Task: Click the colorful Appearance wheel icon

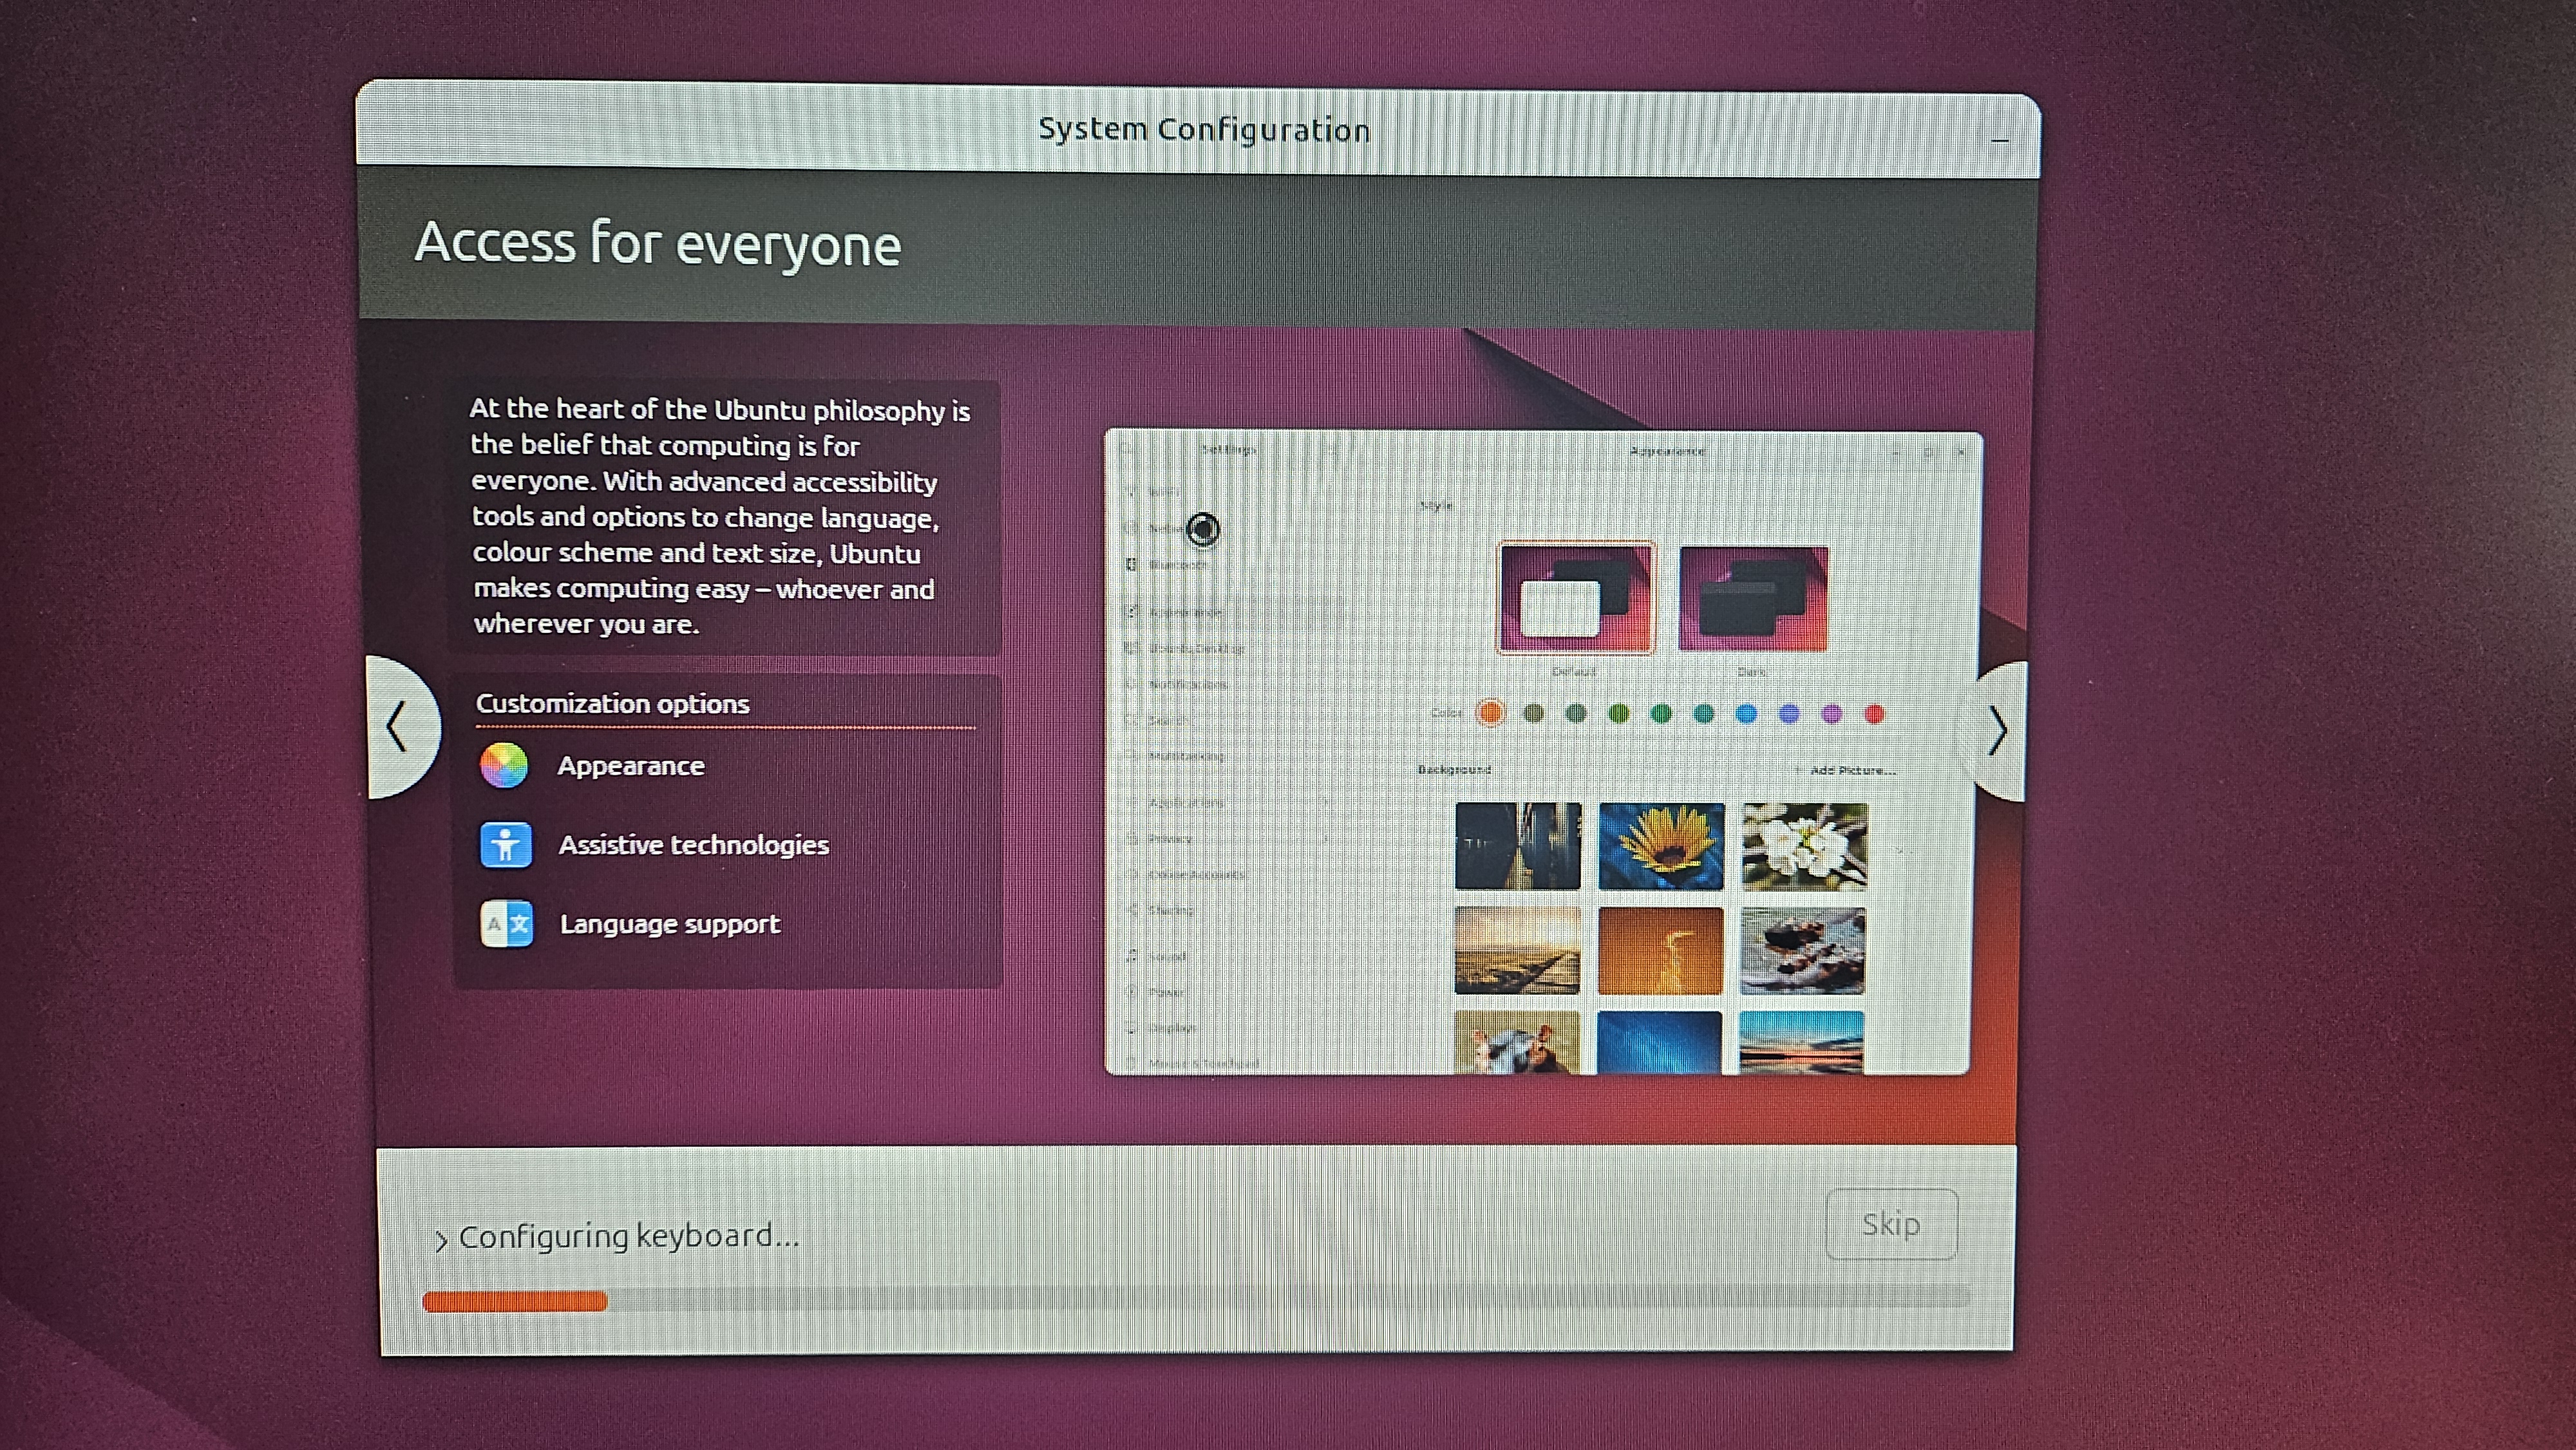Action: click(x=503, y=766)
